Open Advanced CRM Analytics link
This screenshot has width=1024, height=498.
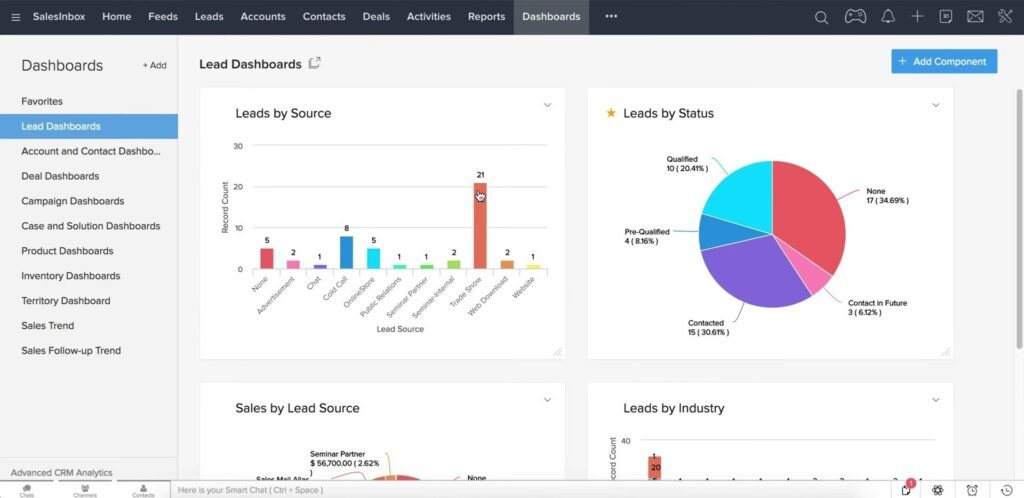(61, 473)
